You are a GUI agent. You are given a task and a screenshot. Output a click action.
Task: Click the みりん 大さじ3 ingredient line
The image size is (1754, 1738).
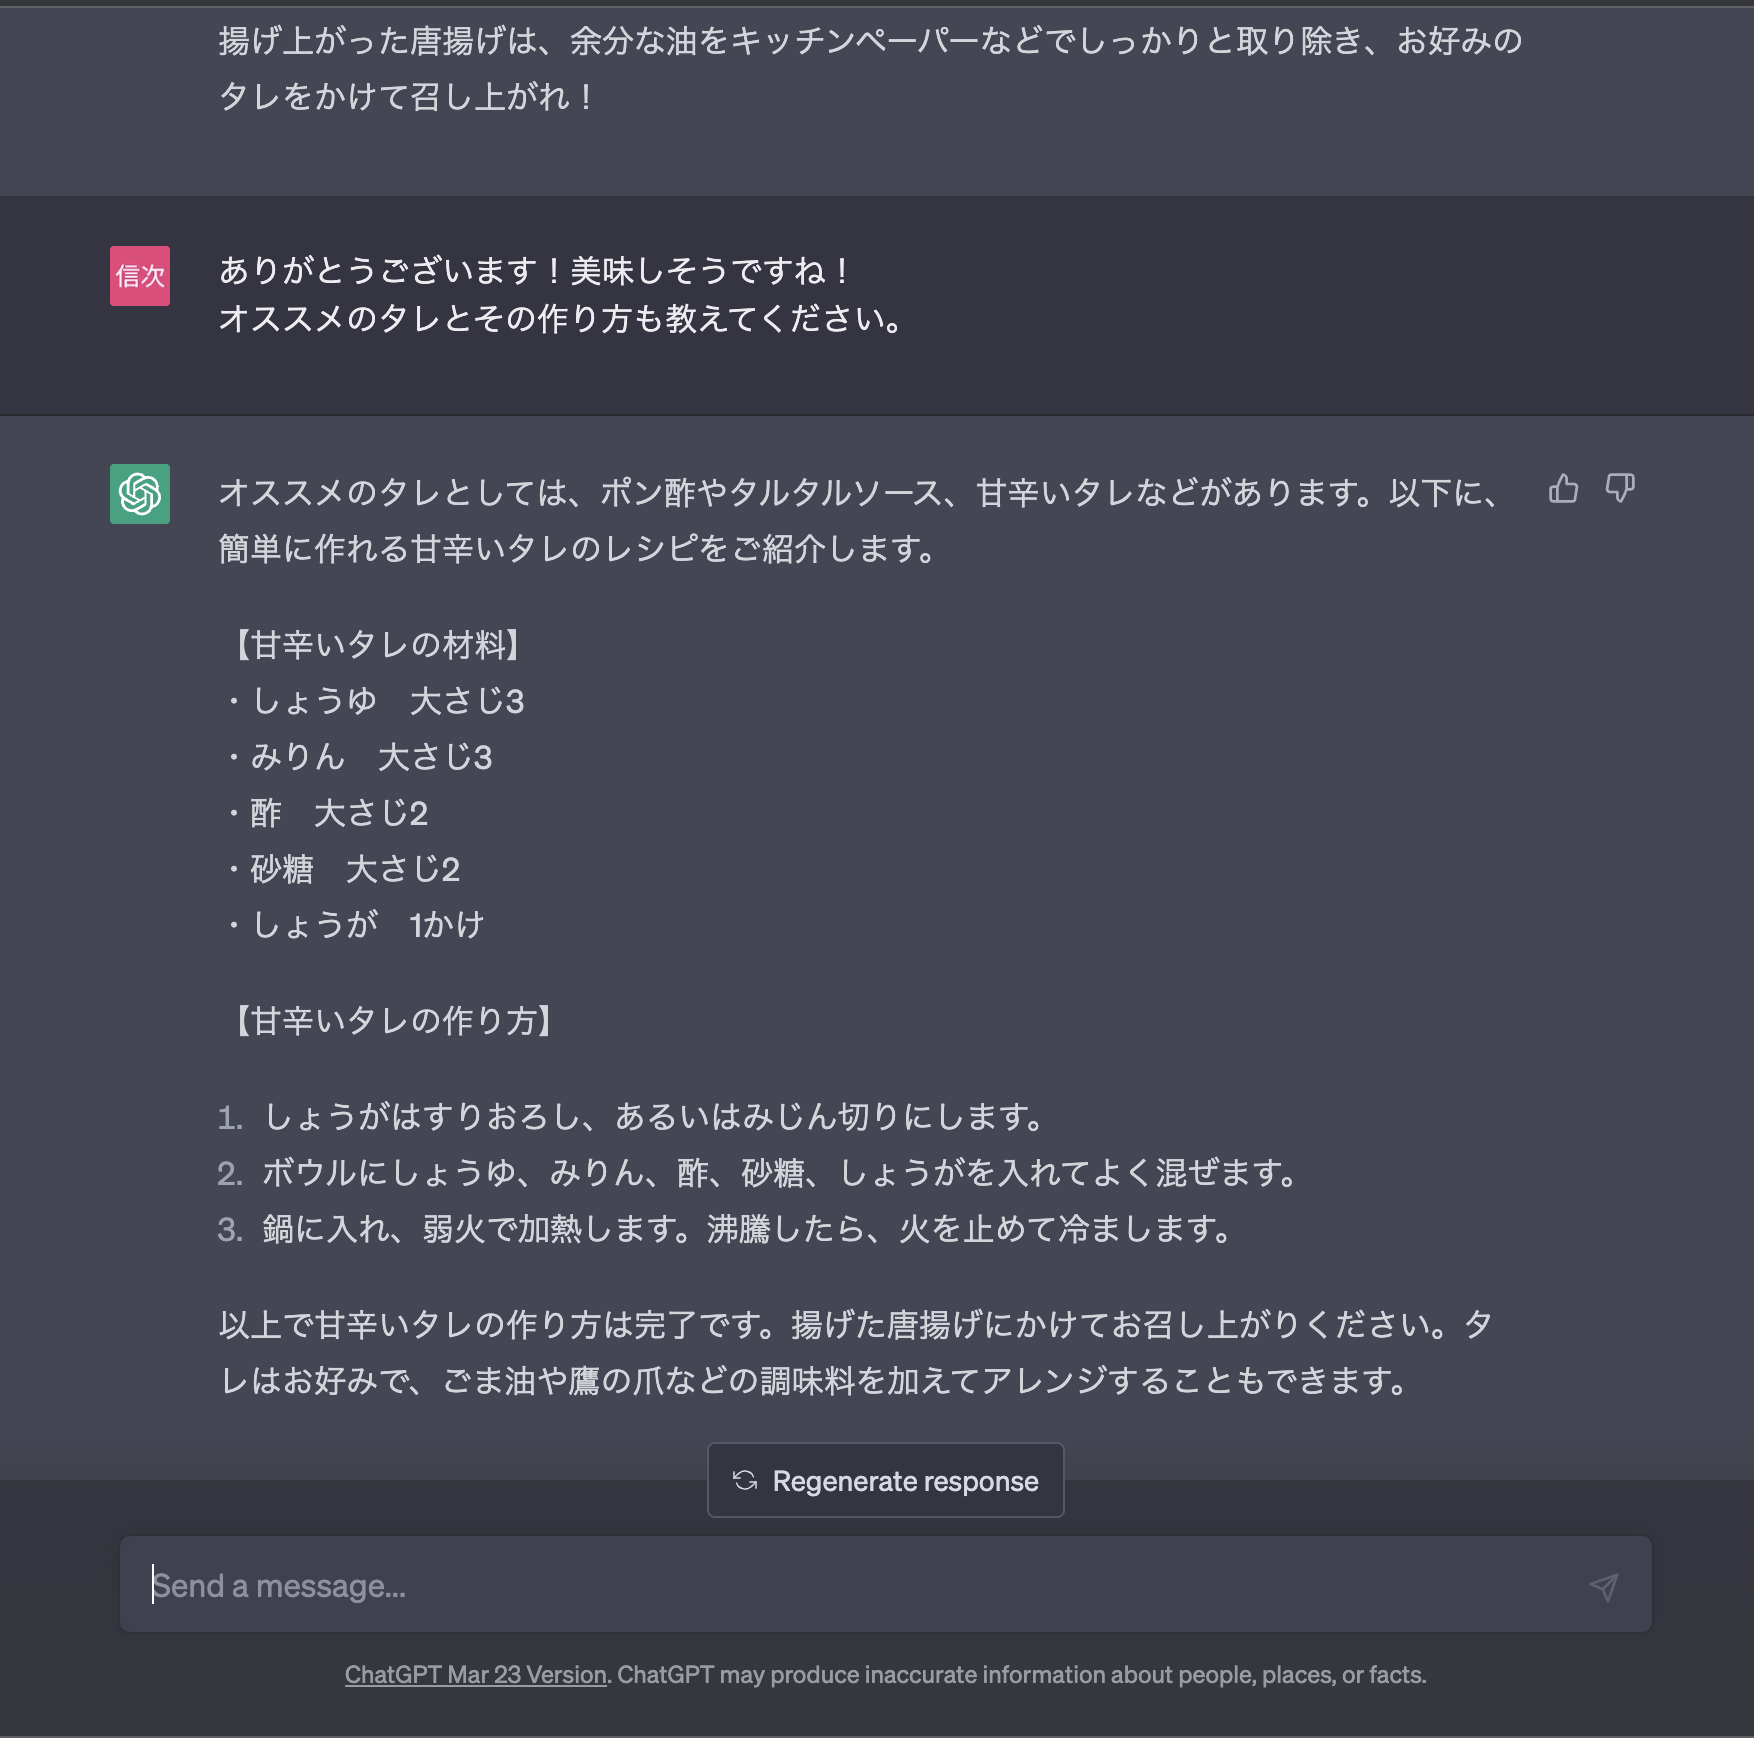[360, 757]
